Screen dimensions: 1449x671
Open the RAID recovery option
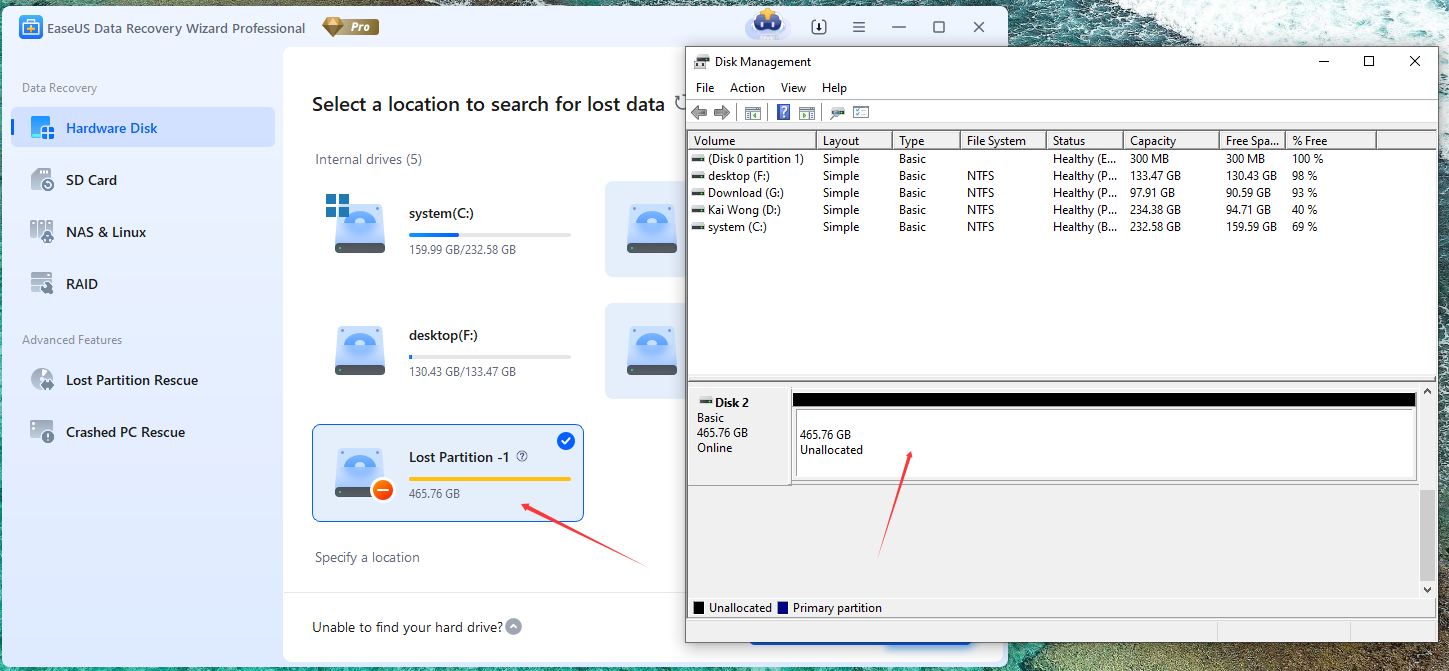pyautogui.click(x=81, y=284)
